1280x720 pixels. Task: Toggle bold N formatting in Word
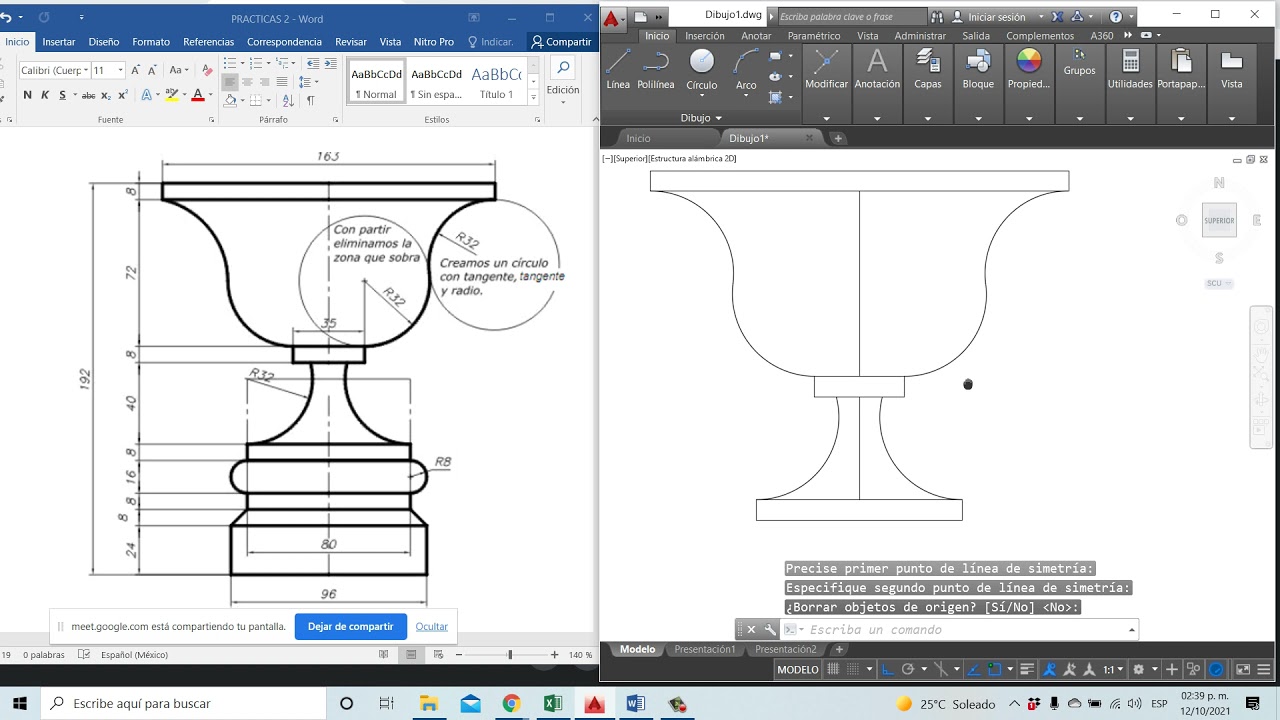(27, 95)
